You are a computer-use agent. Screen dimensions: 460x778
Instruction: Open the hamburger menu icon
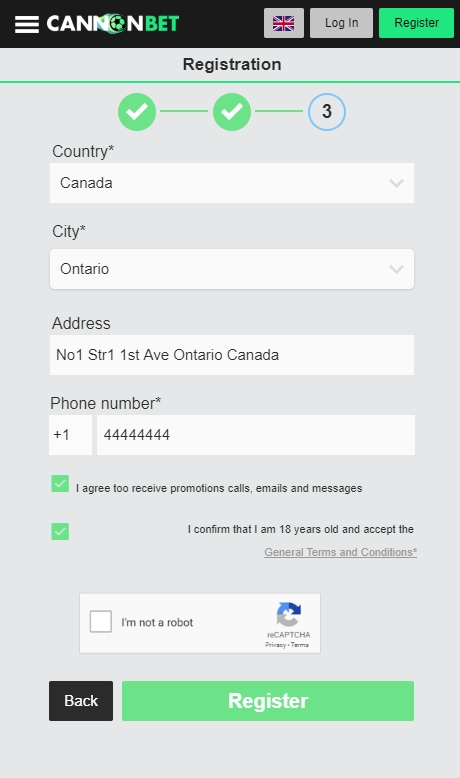tap(27, 24)
